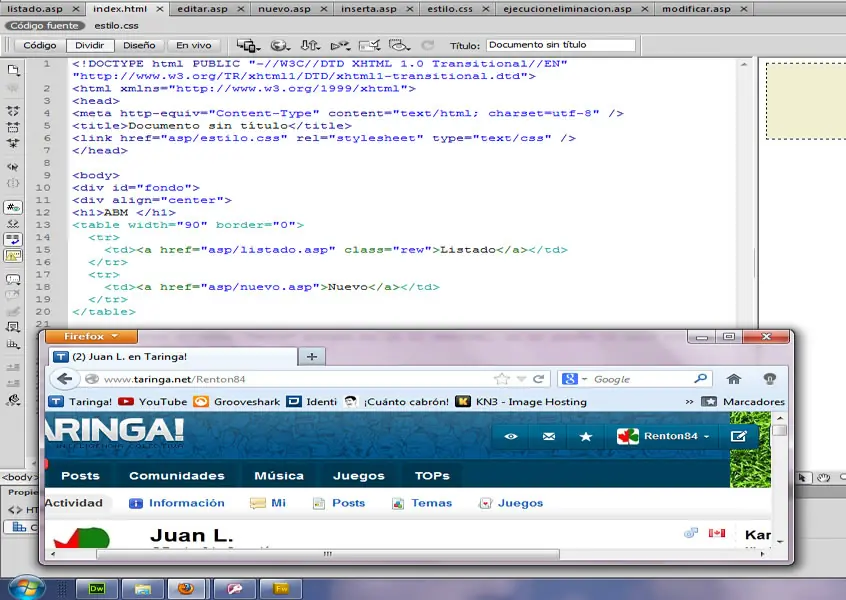Open the YouTube bookmark in Firefox
This screenshot has width=846, height=600.
click(x=153, y=401)
